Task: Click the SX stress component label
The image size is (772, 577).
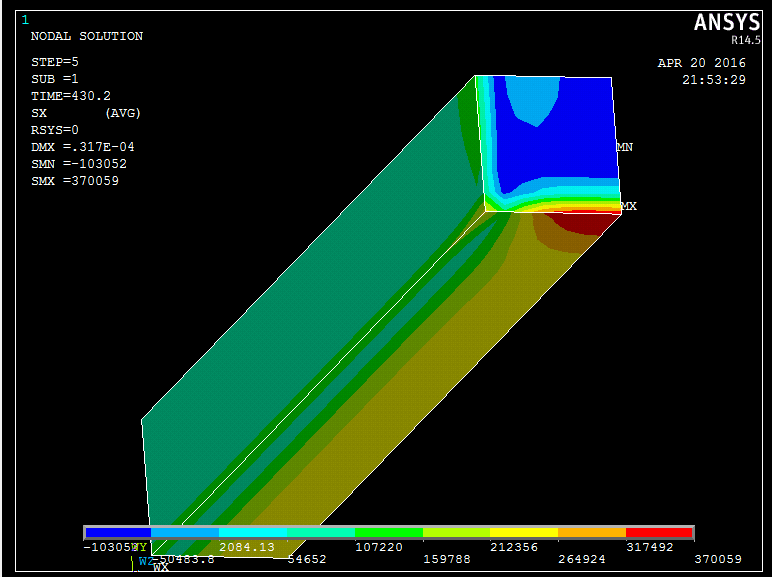Action: [39, 113]
